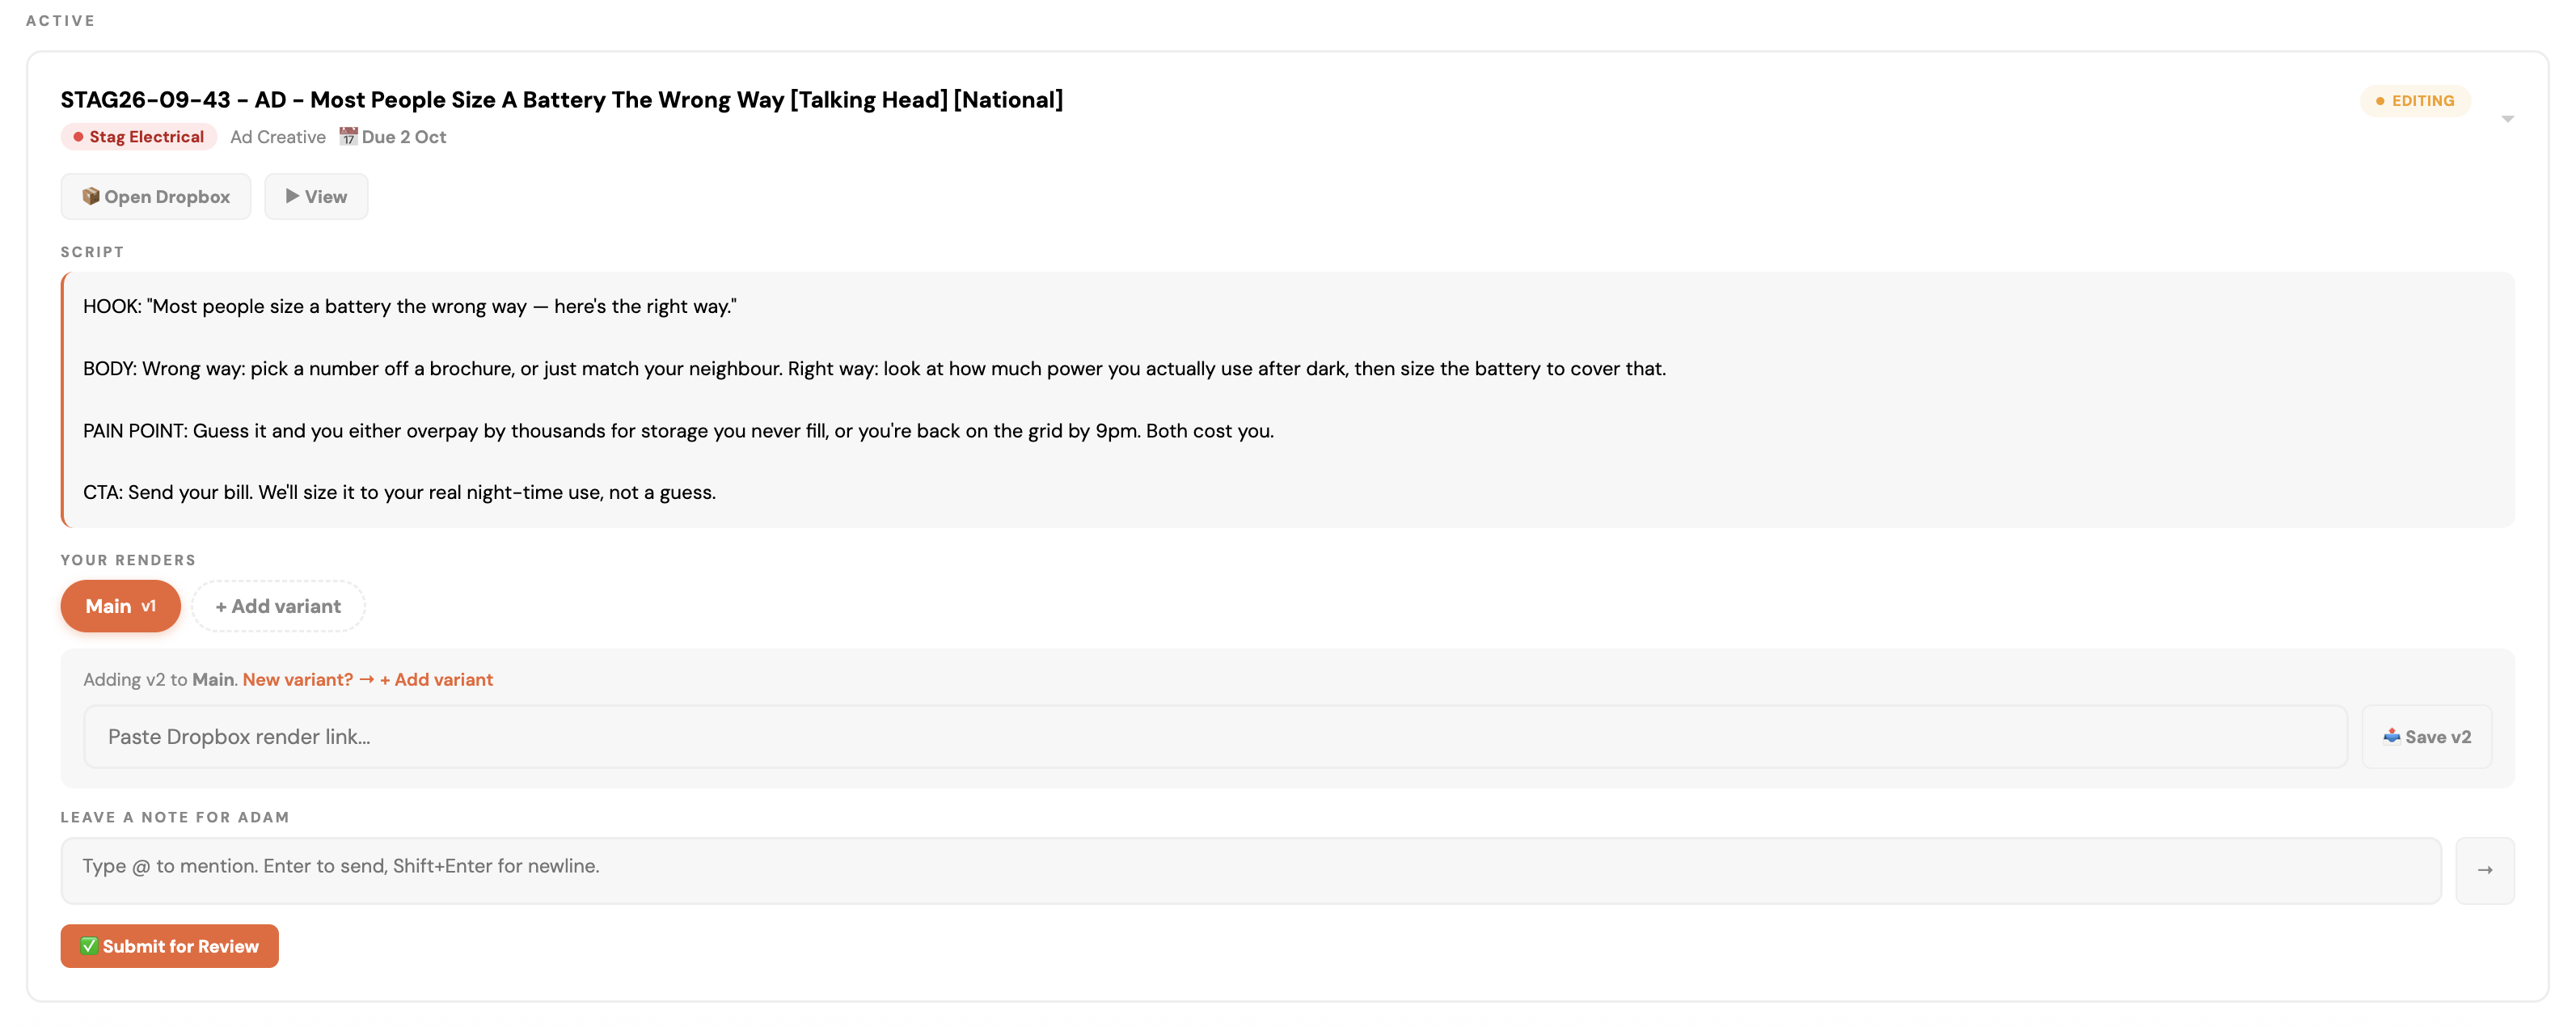Click the SCRIPT section heading
Image resolution: width=2576 pixels, height=1027 pixels.
[92, 252]
